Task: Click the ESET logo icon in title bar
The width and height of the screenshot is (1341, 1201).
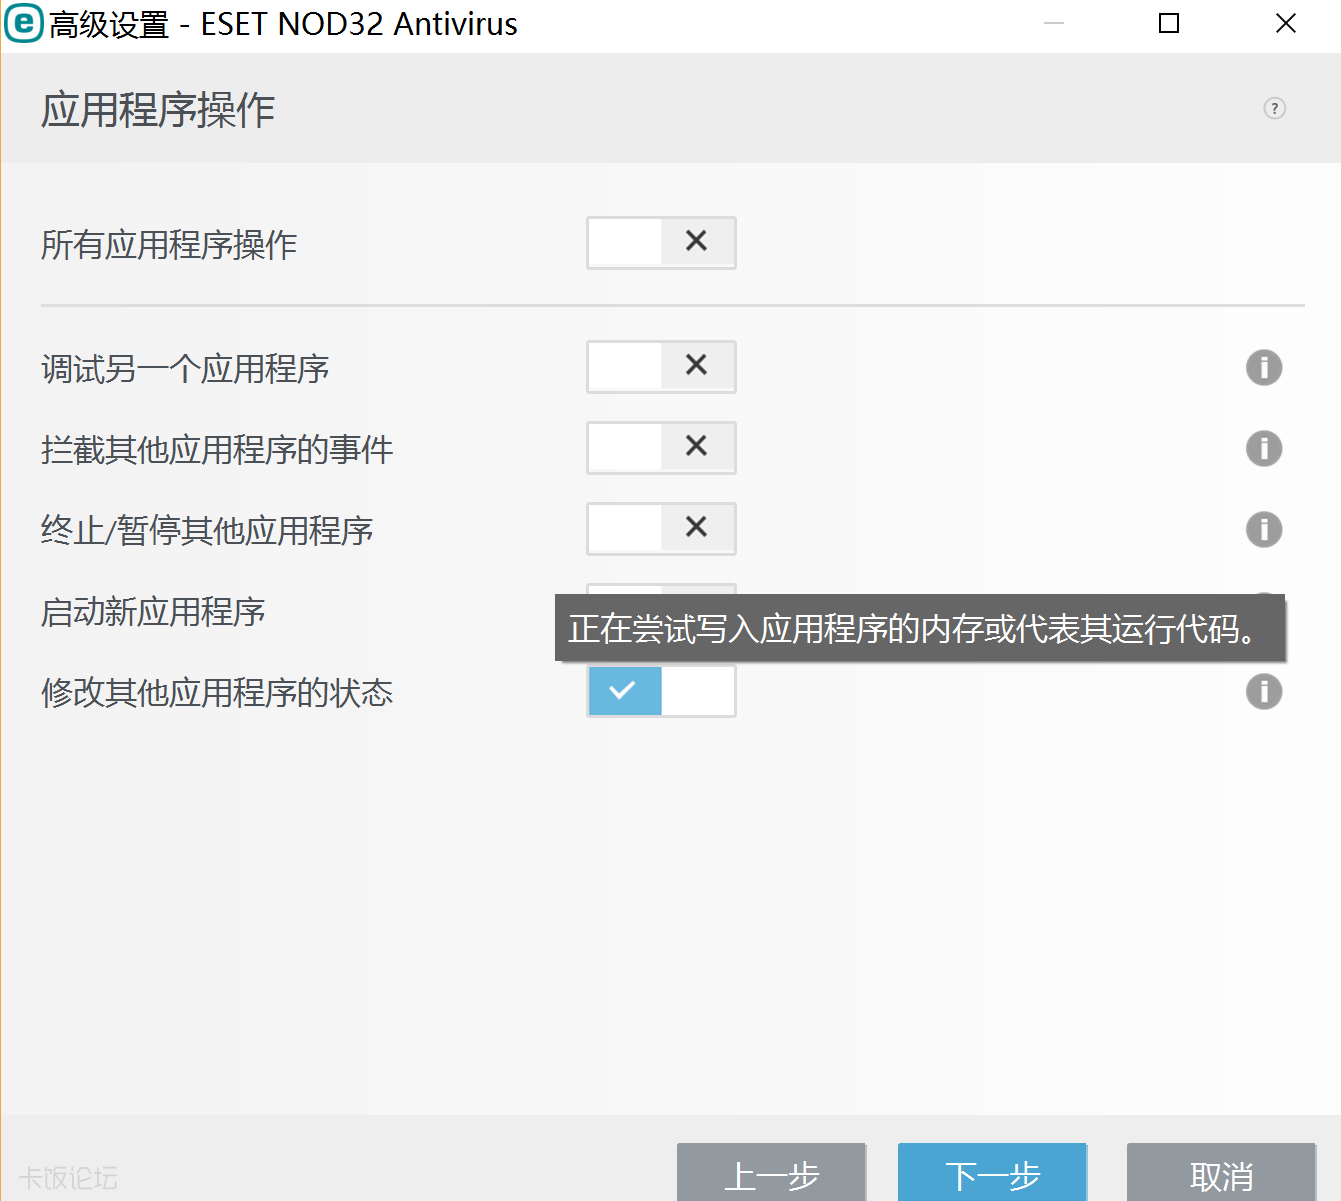Action: 24,23
